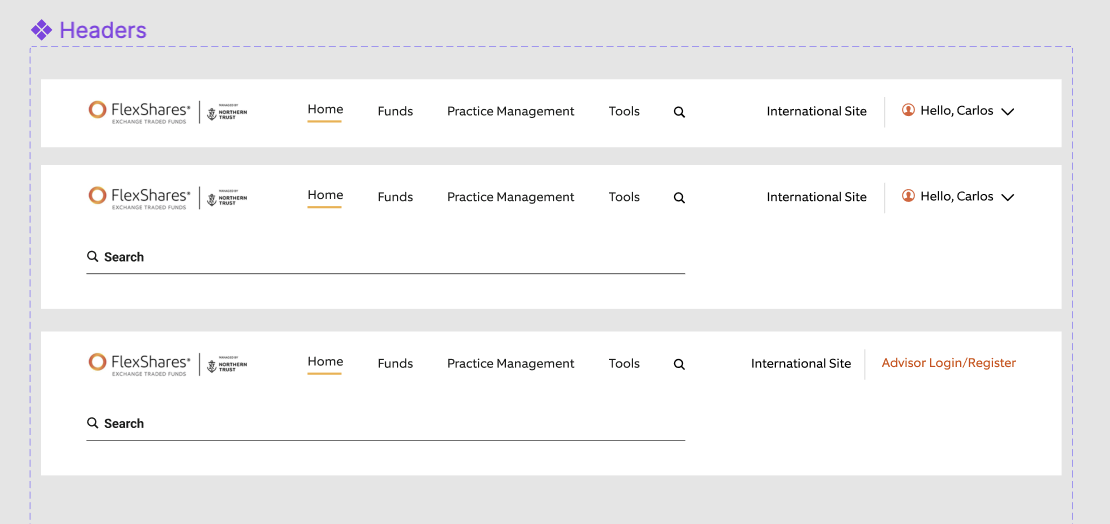Screen dimensions: 1110x524
Task: Focus the Search field in the third header
Action: click(385, 424)
